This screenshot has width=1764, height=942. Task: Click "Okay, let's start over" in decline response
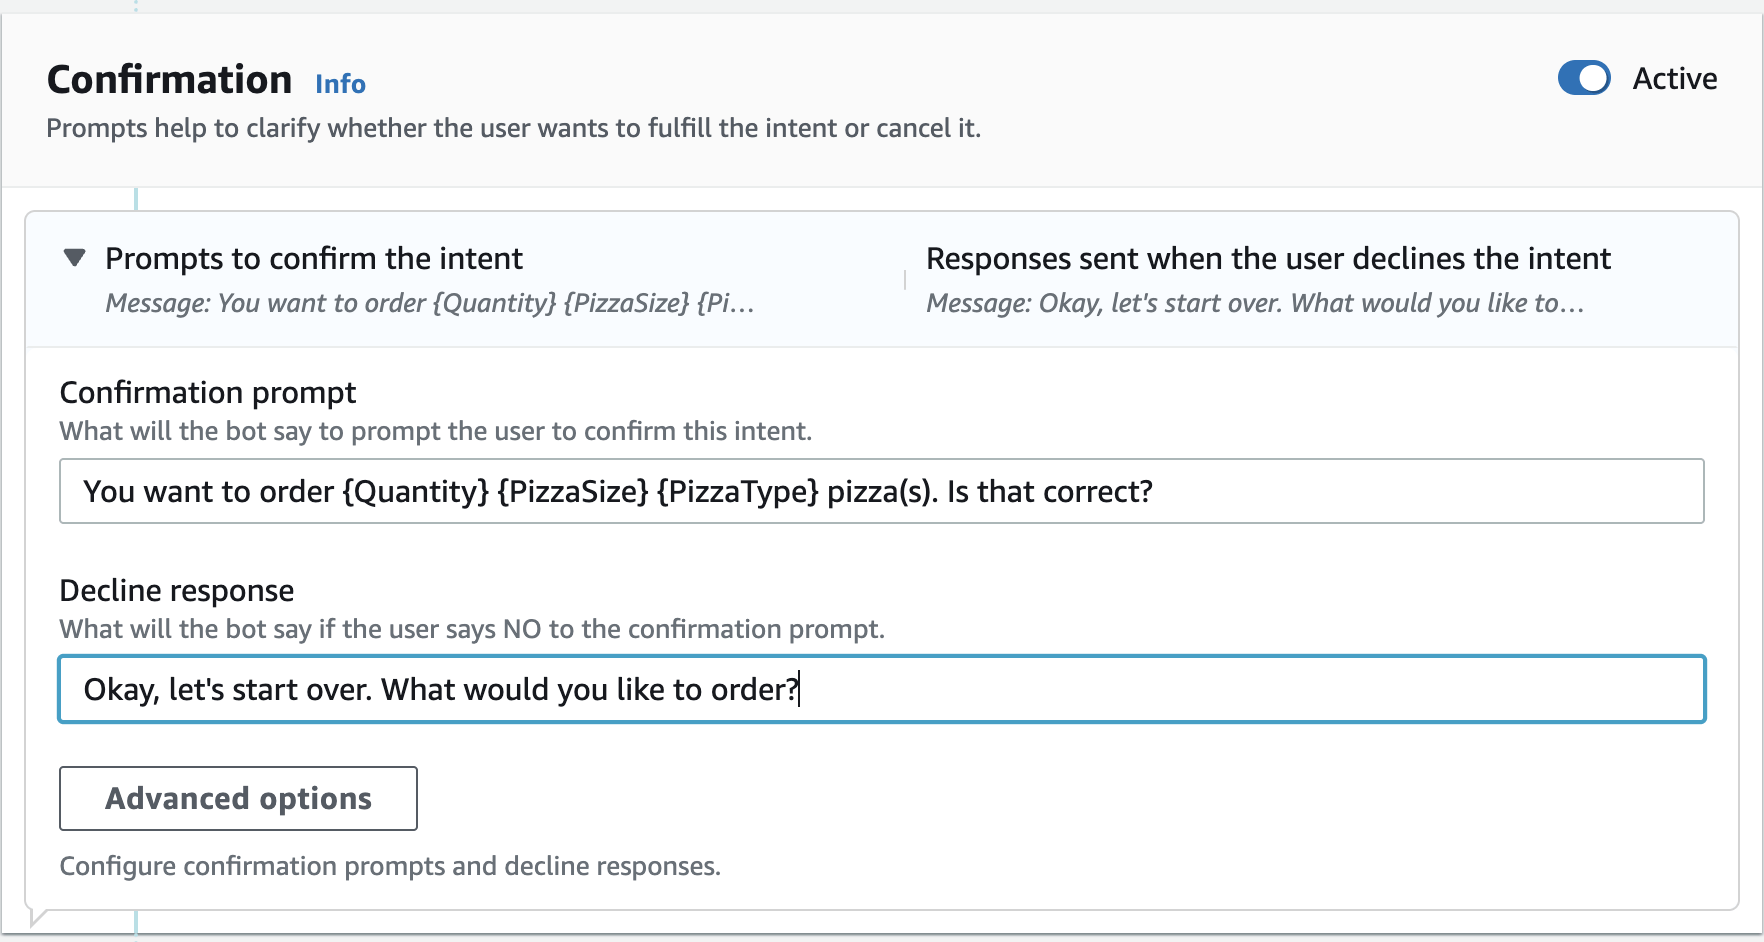click(228, 690)
